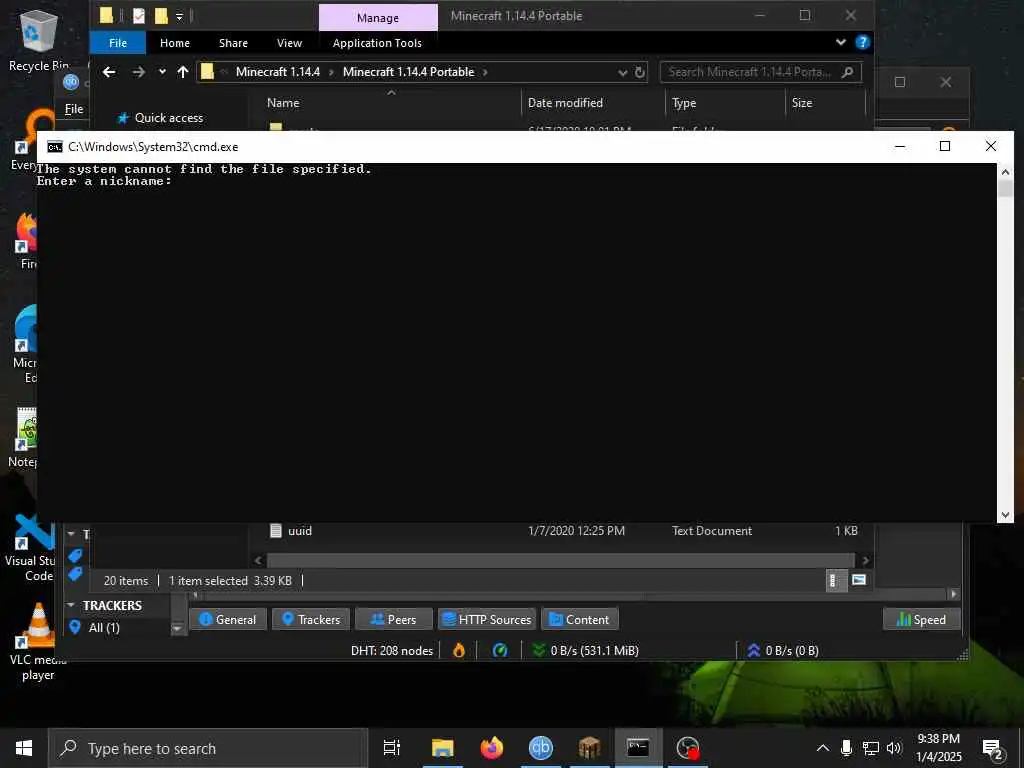1024x768 pixels.
Task: Open the File menu in qBittorrent
Action: click(x=74, y=109)
